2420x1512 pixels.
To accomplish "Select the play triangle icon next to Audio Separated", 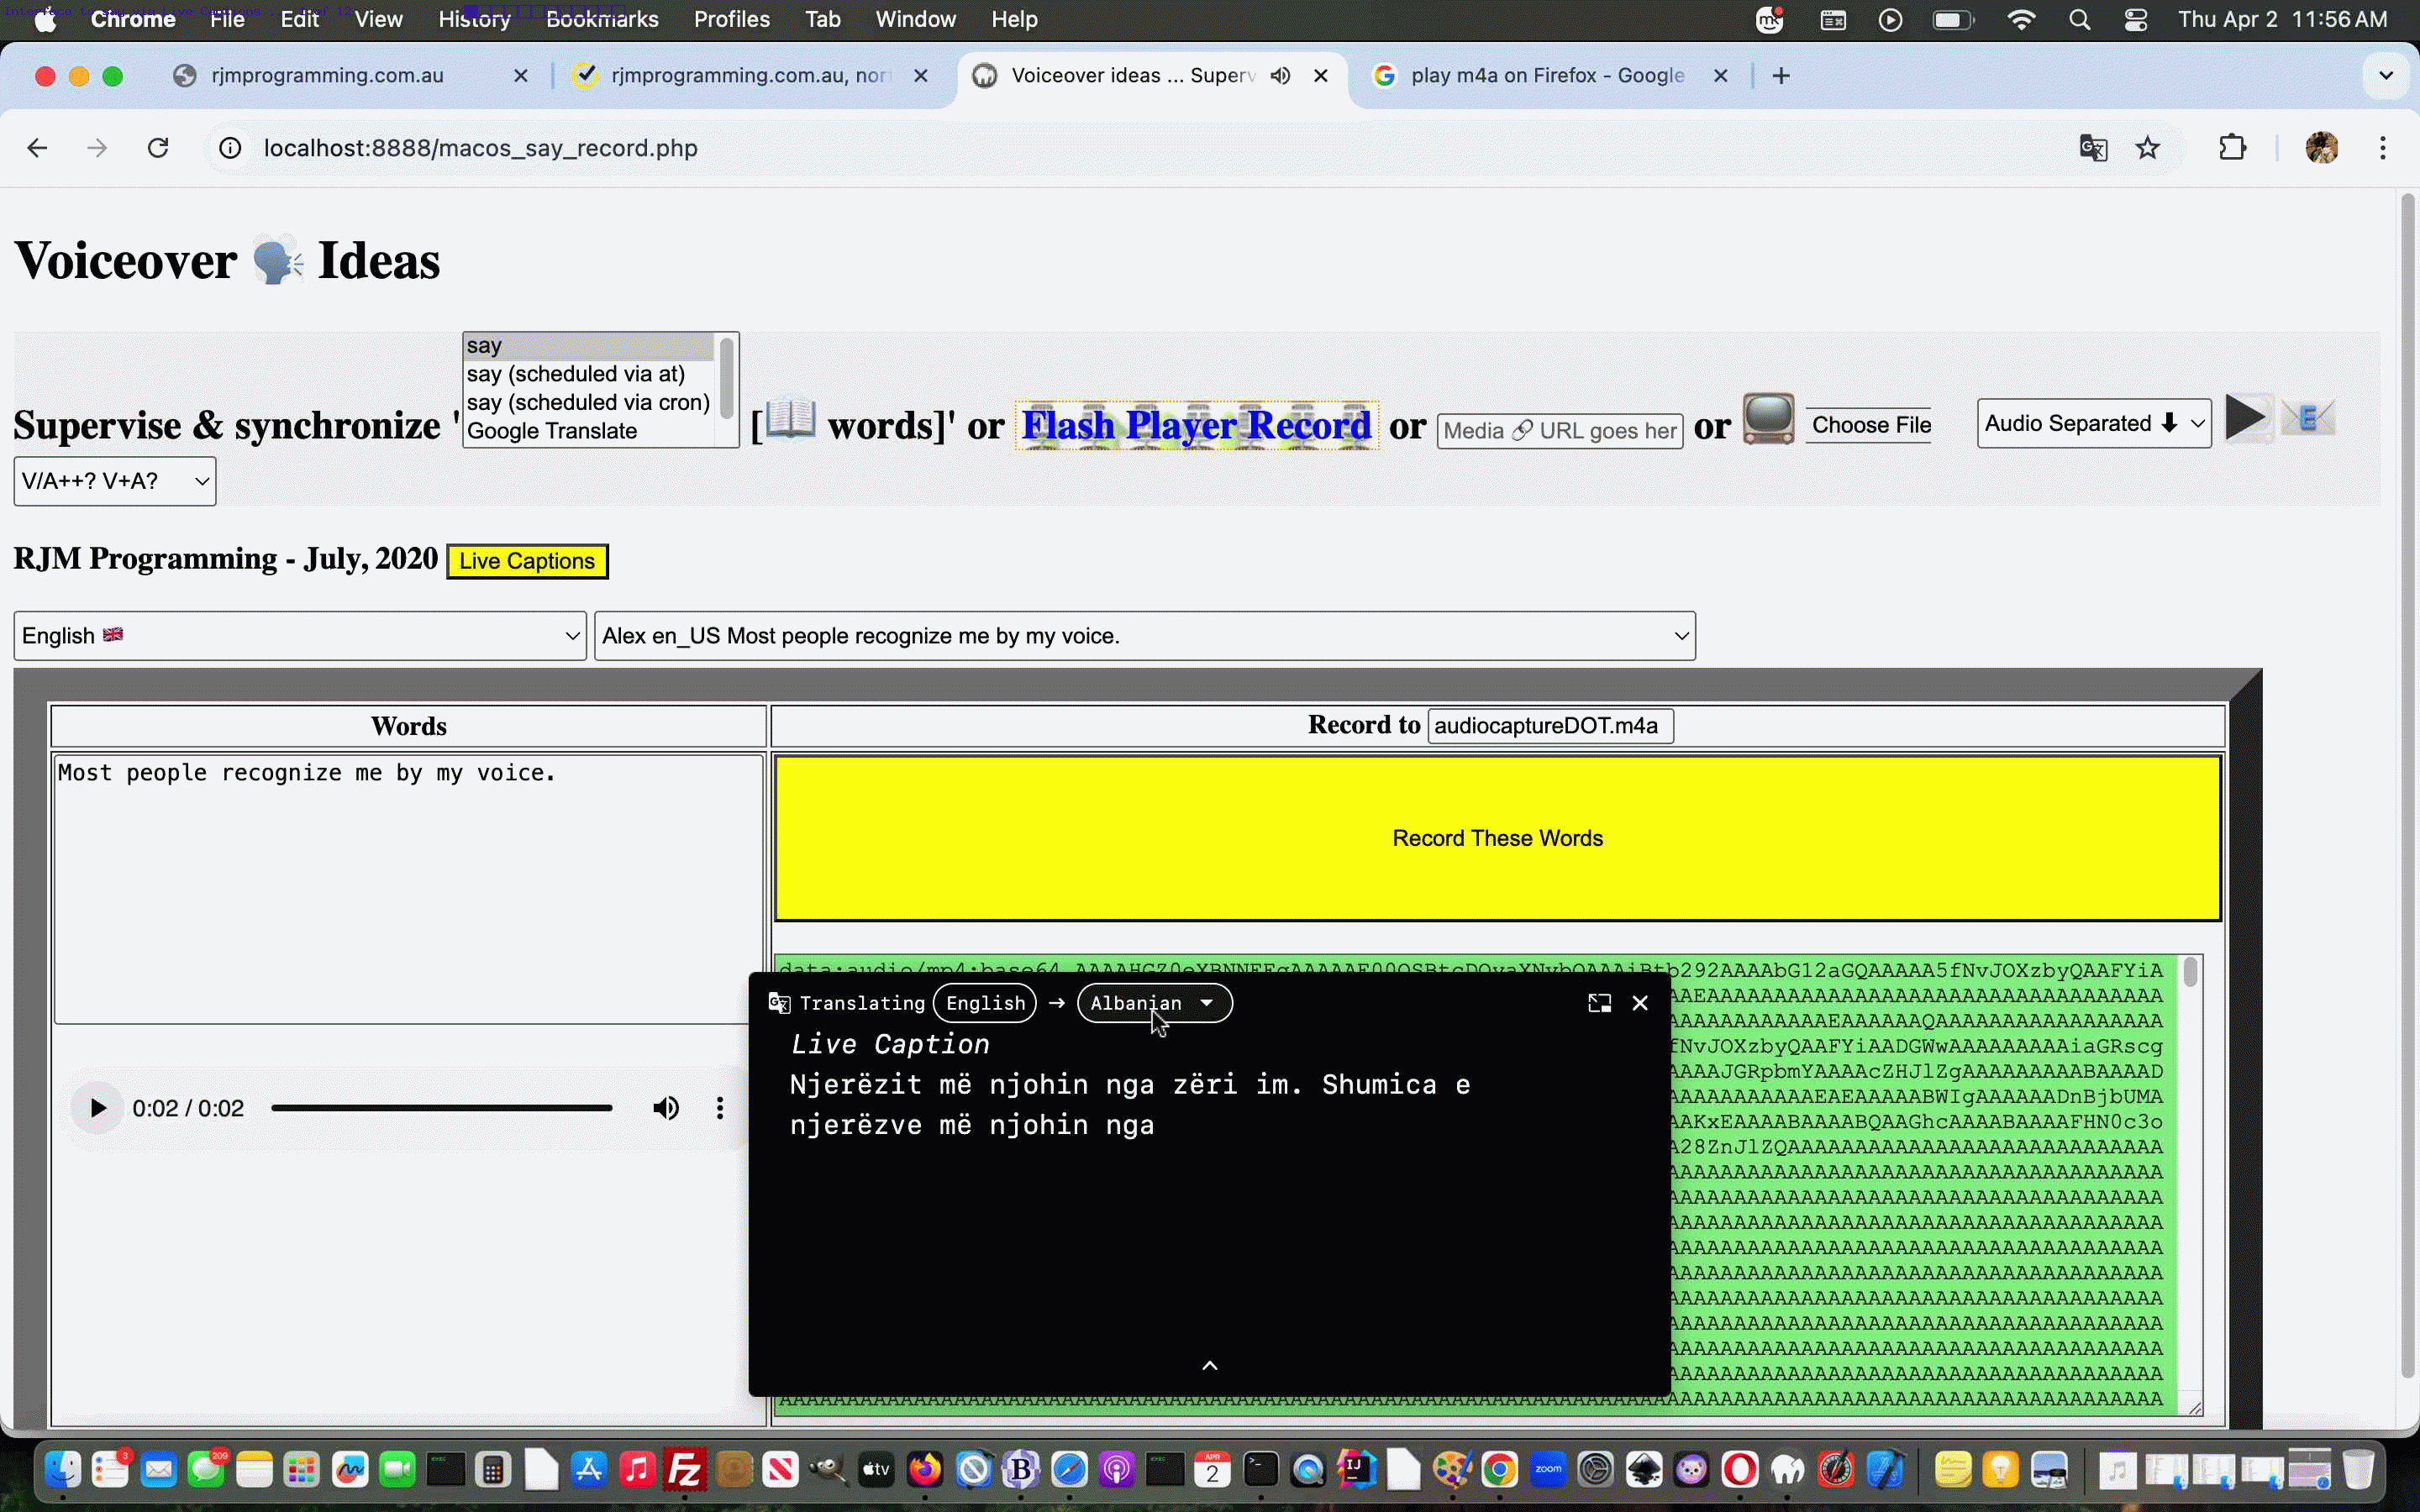I will pyautogui.click(x=2247, y=418).
